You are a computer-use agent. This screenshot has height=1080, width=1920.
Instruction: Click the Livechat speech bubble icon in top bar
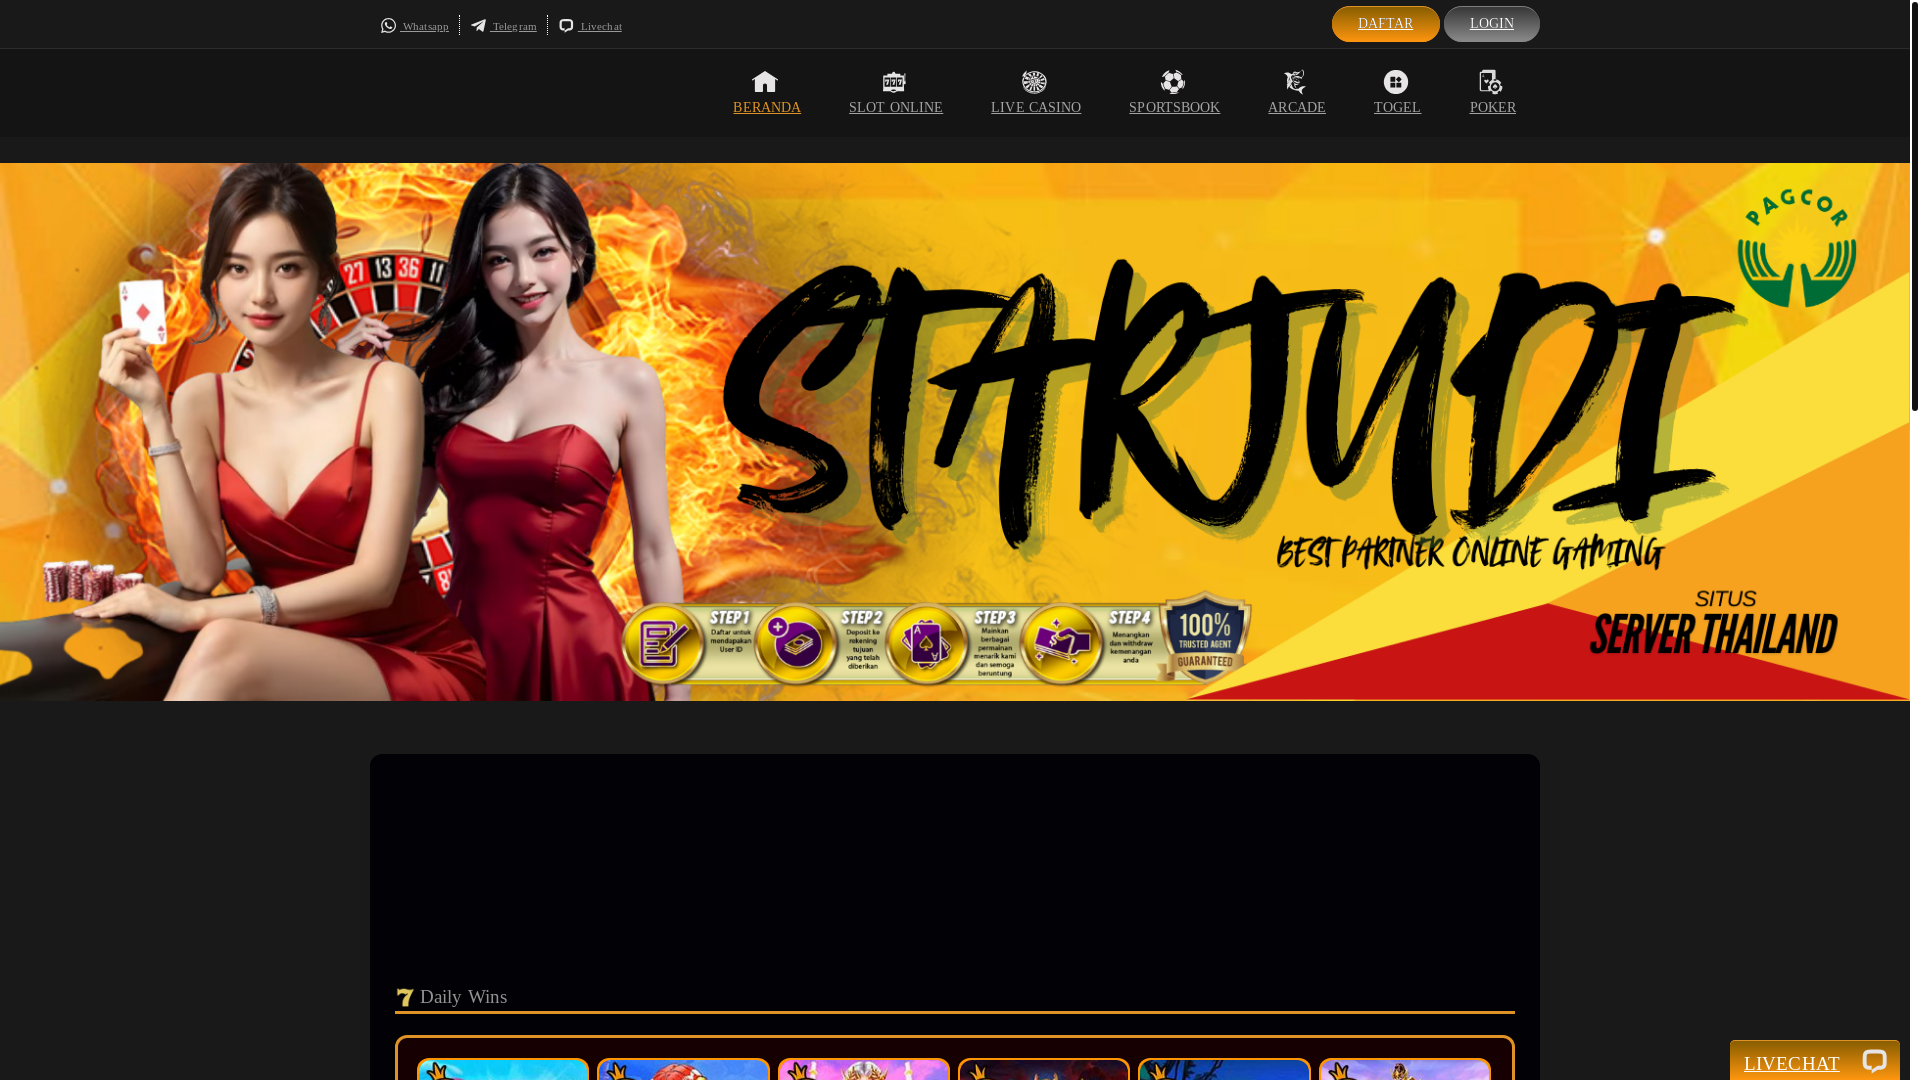(x=567, y=26)
